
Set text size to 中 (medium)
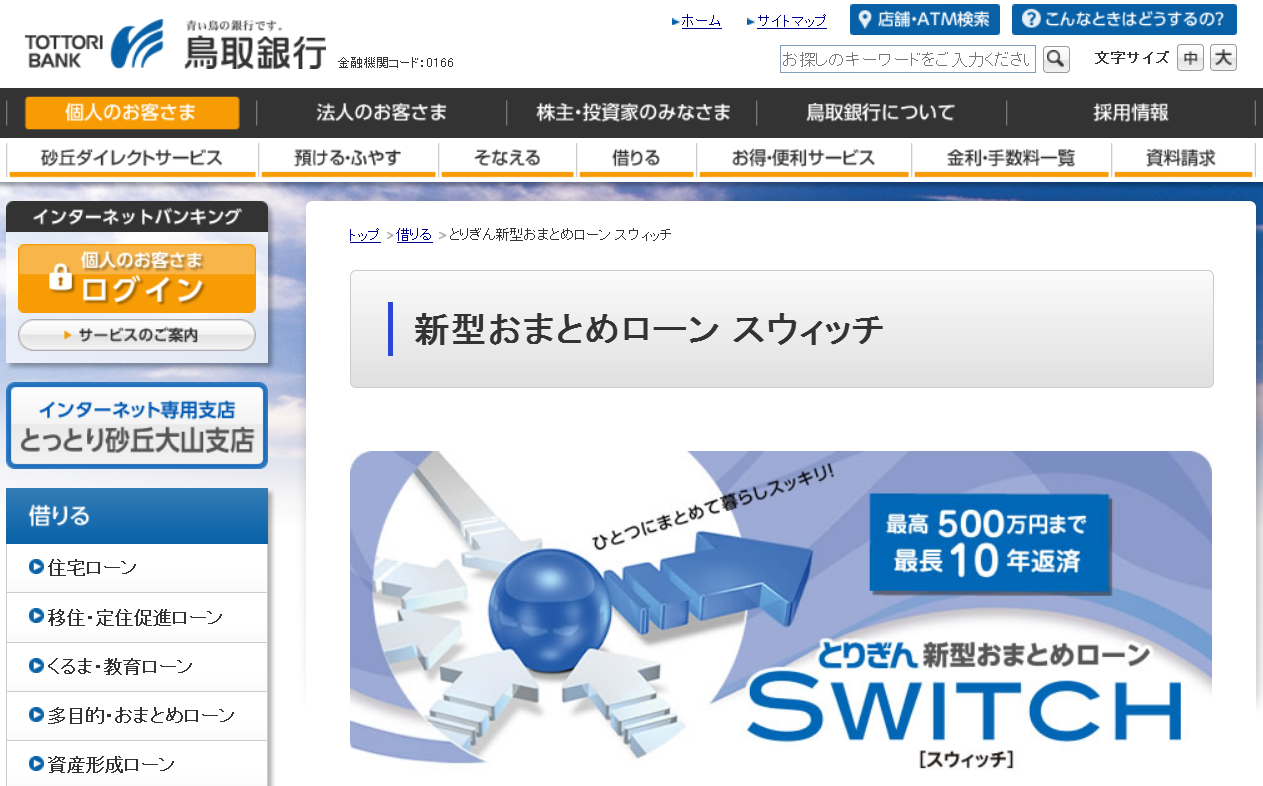[1190, 58]
